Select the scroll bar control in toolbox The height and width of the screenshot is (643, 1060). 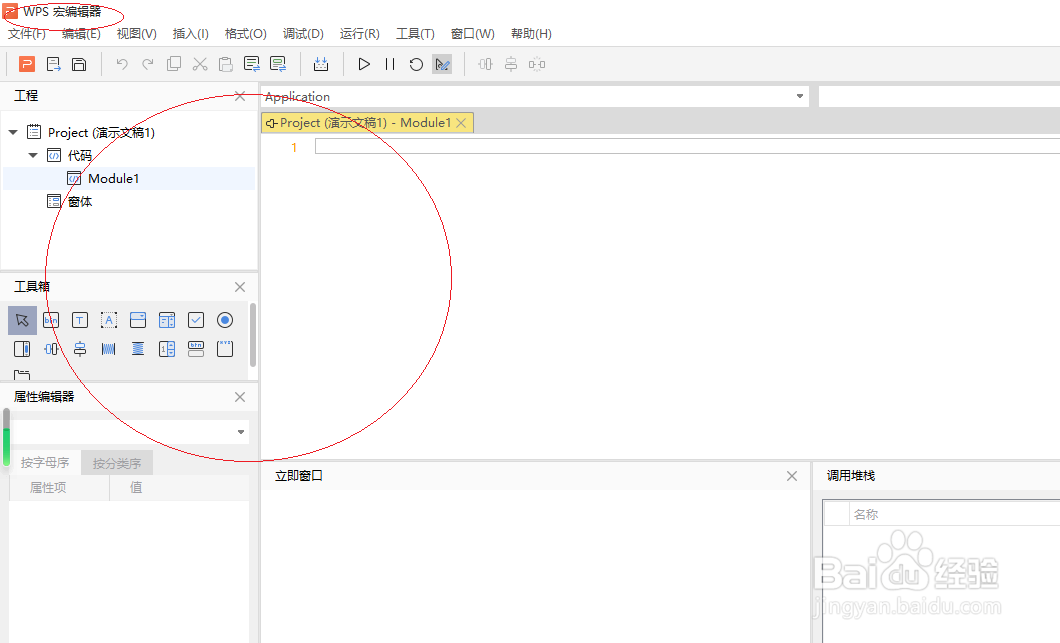22,349
